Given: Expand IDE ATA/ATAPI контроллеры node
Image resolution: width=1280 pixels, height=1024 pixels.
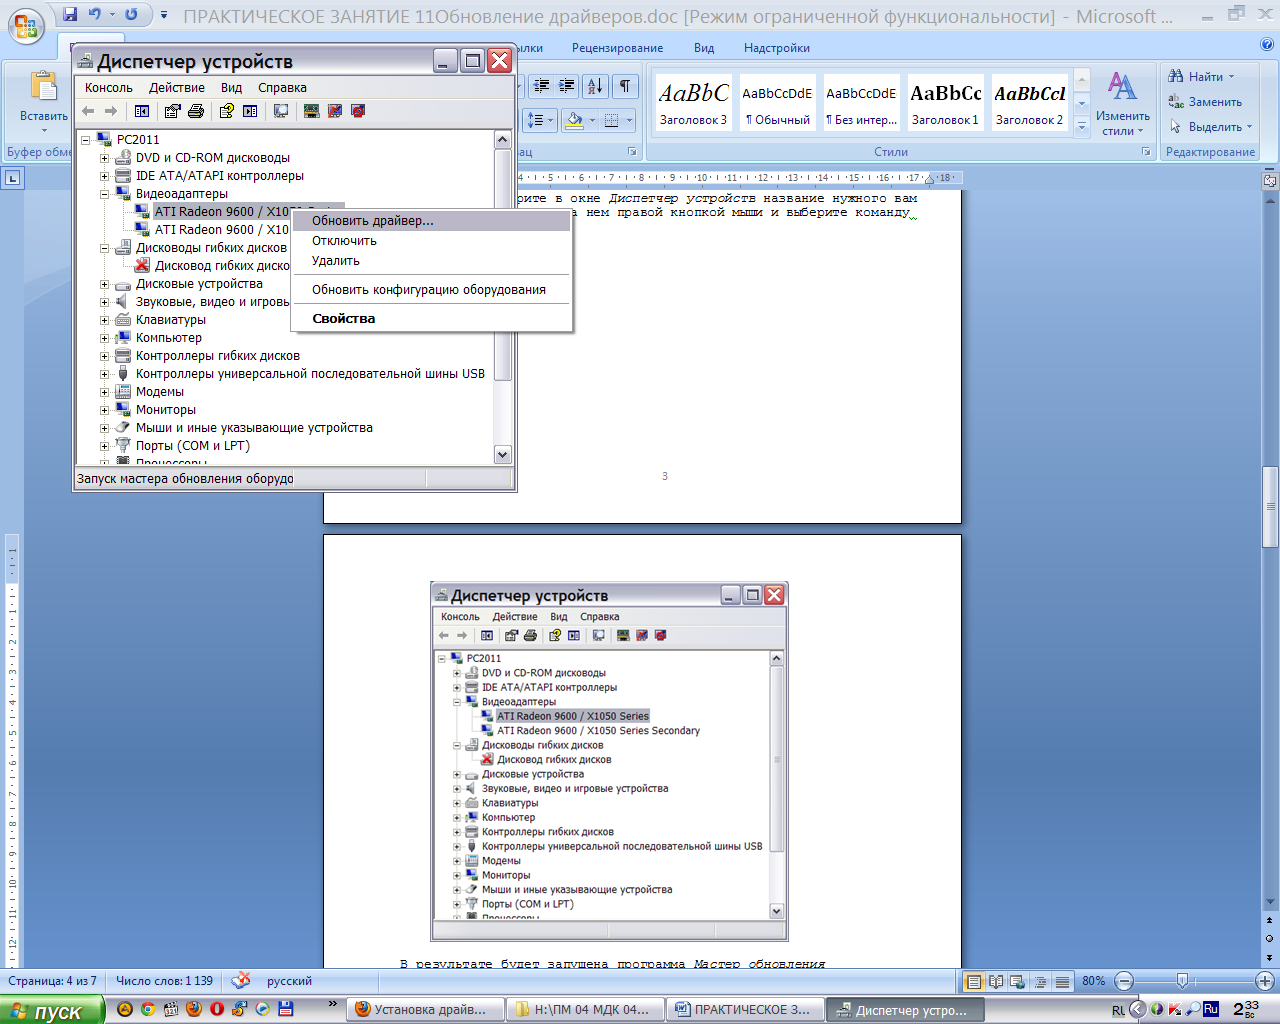Looking at the screenshot, I should (104, 176).
